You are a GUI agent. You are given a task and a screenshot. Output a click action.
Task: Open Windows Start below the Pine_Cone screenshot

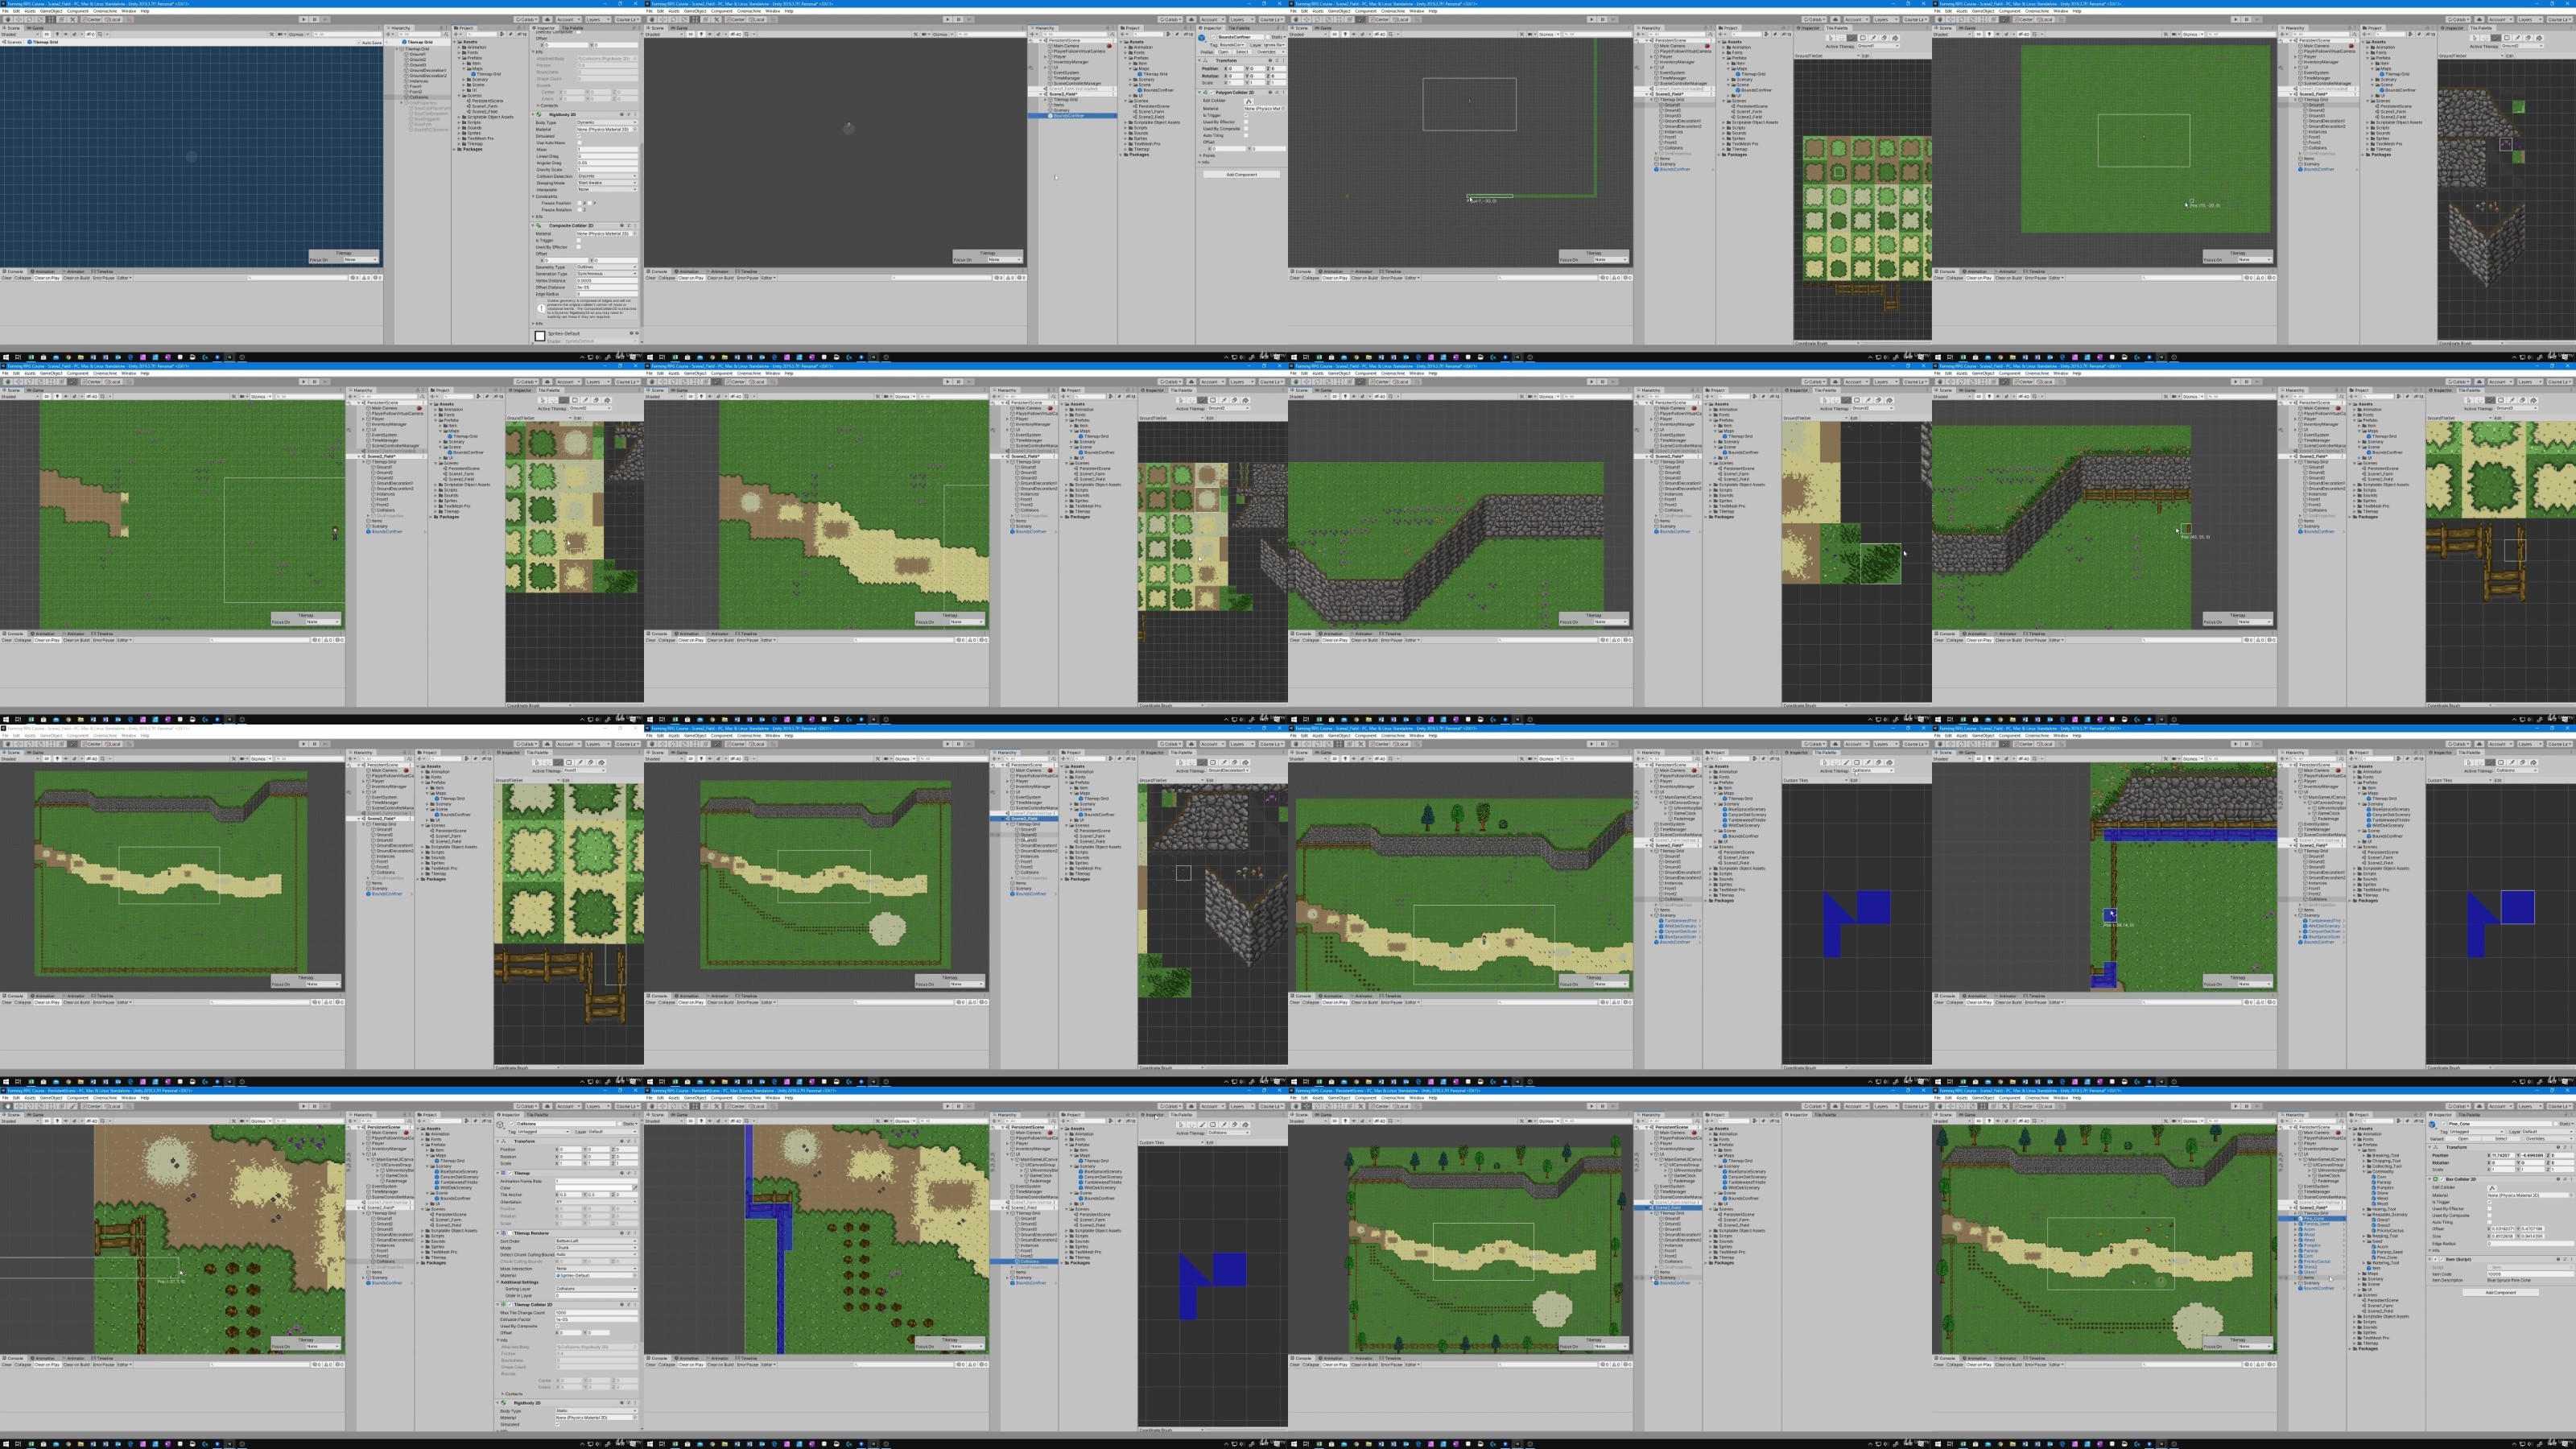click(1937, 1444)
